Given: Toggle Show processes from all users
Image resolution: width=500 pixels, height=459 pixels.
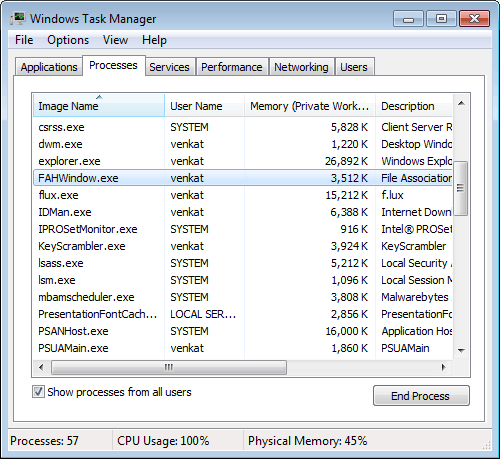Looking at the screenshot, I should point(38,392).
